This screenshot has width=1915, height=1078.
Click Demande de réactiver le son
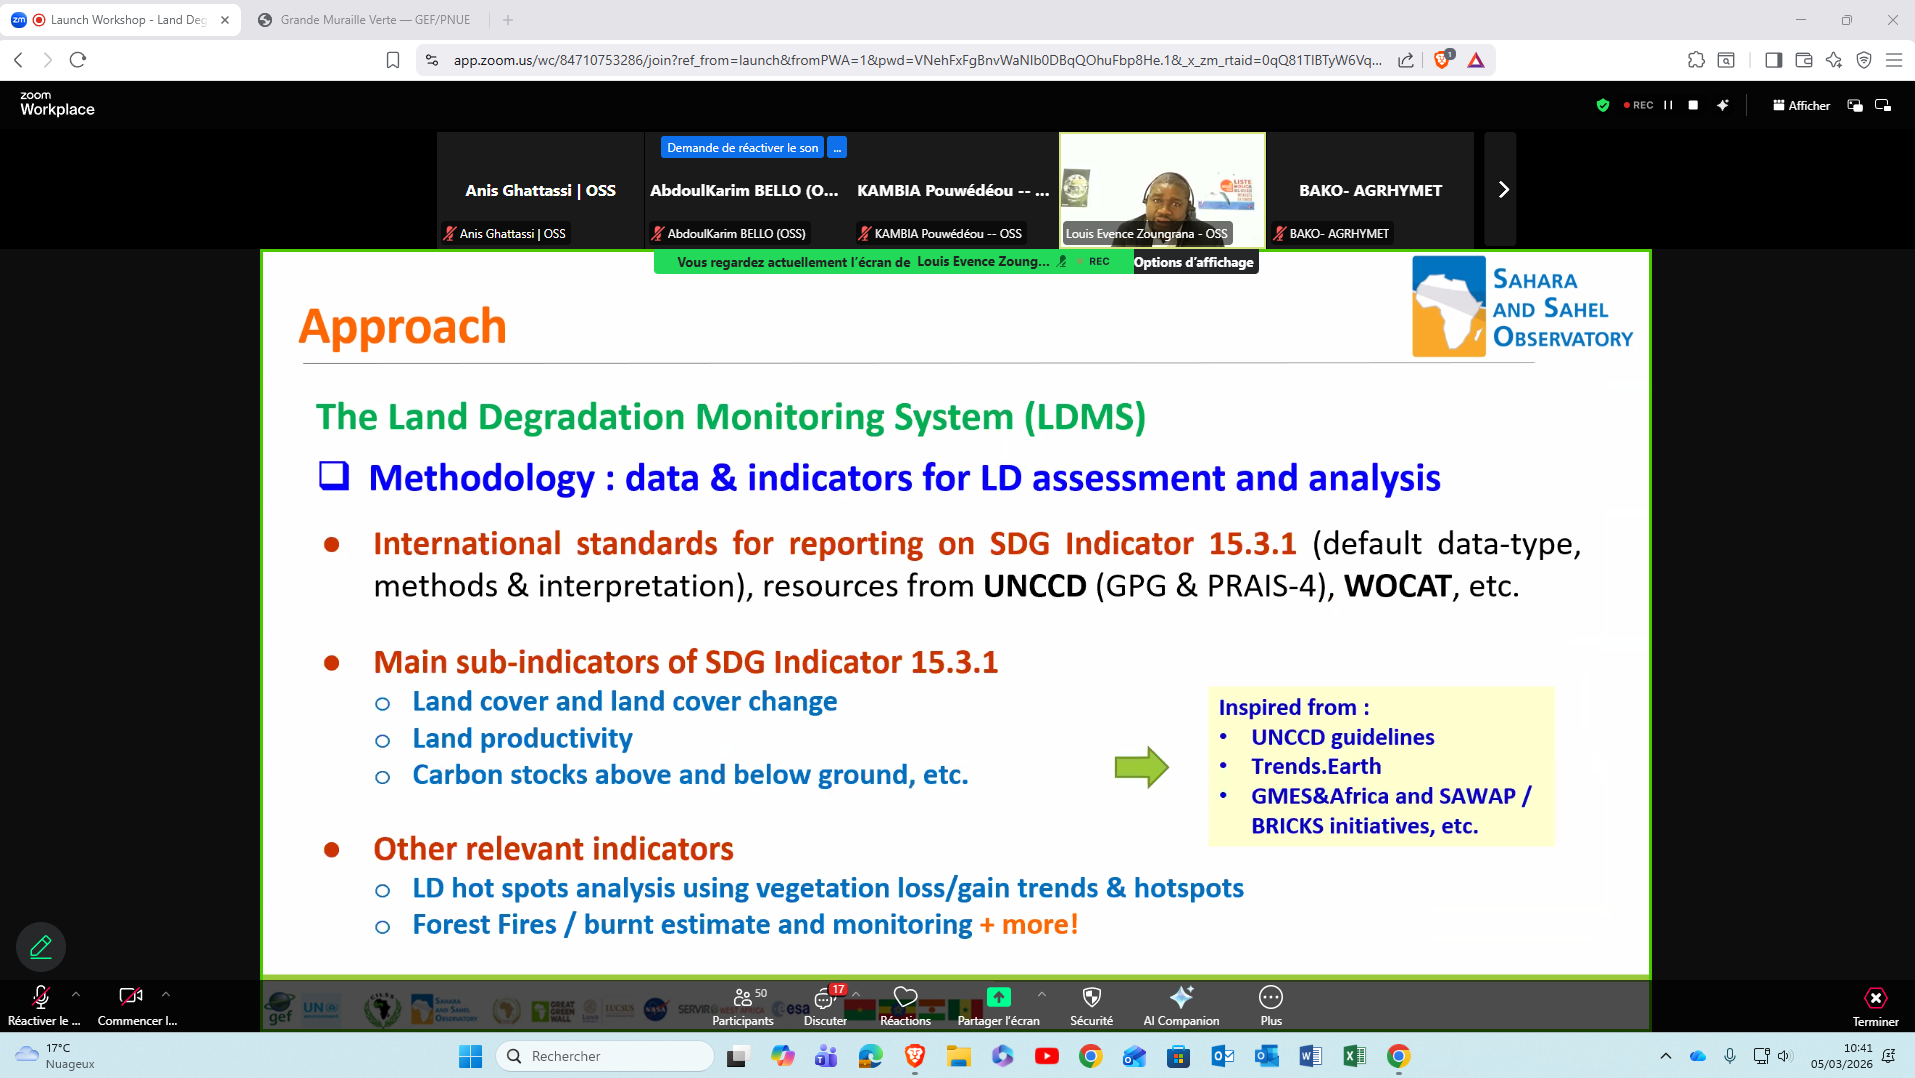pos(742,147)
